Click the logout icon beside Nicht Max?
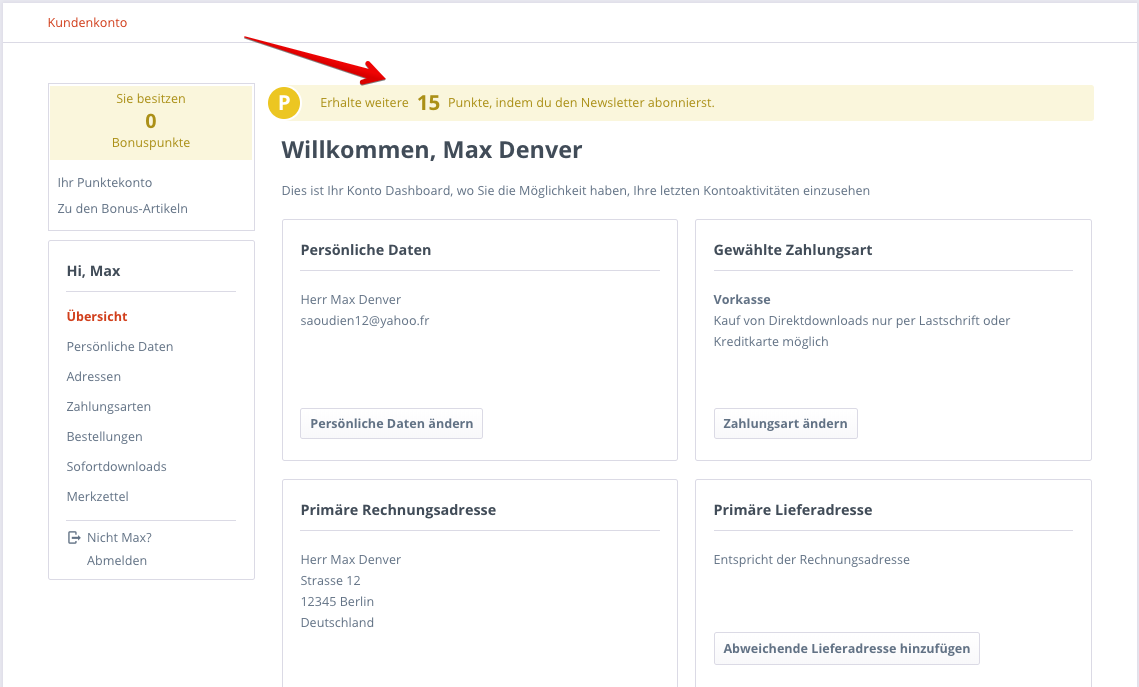 click(x=73, y=537)
